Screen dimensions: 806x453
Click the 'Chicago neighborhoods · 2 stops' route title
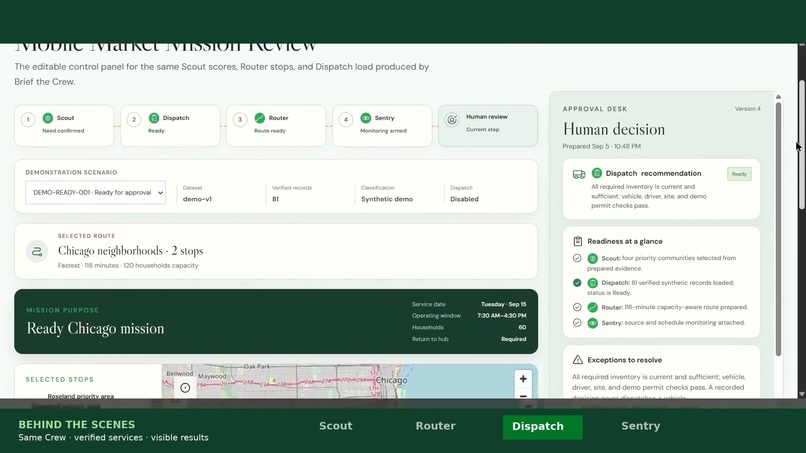coord(131,250)
